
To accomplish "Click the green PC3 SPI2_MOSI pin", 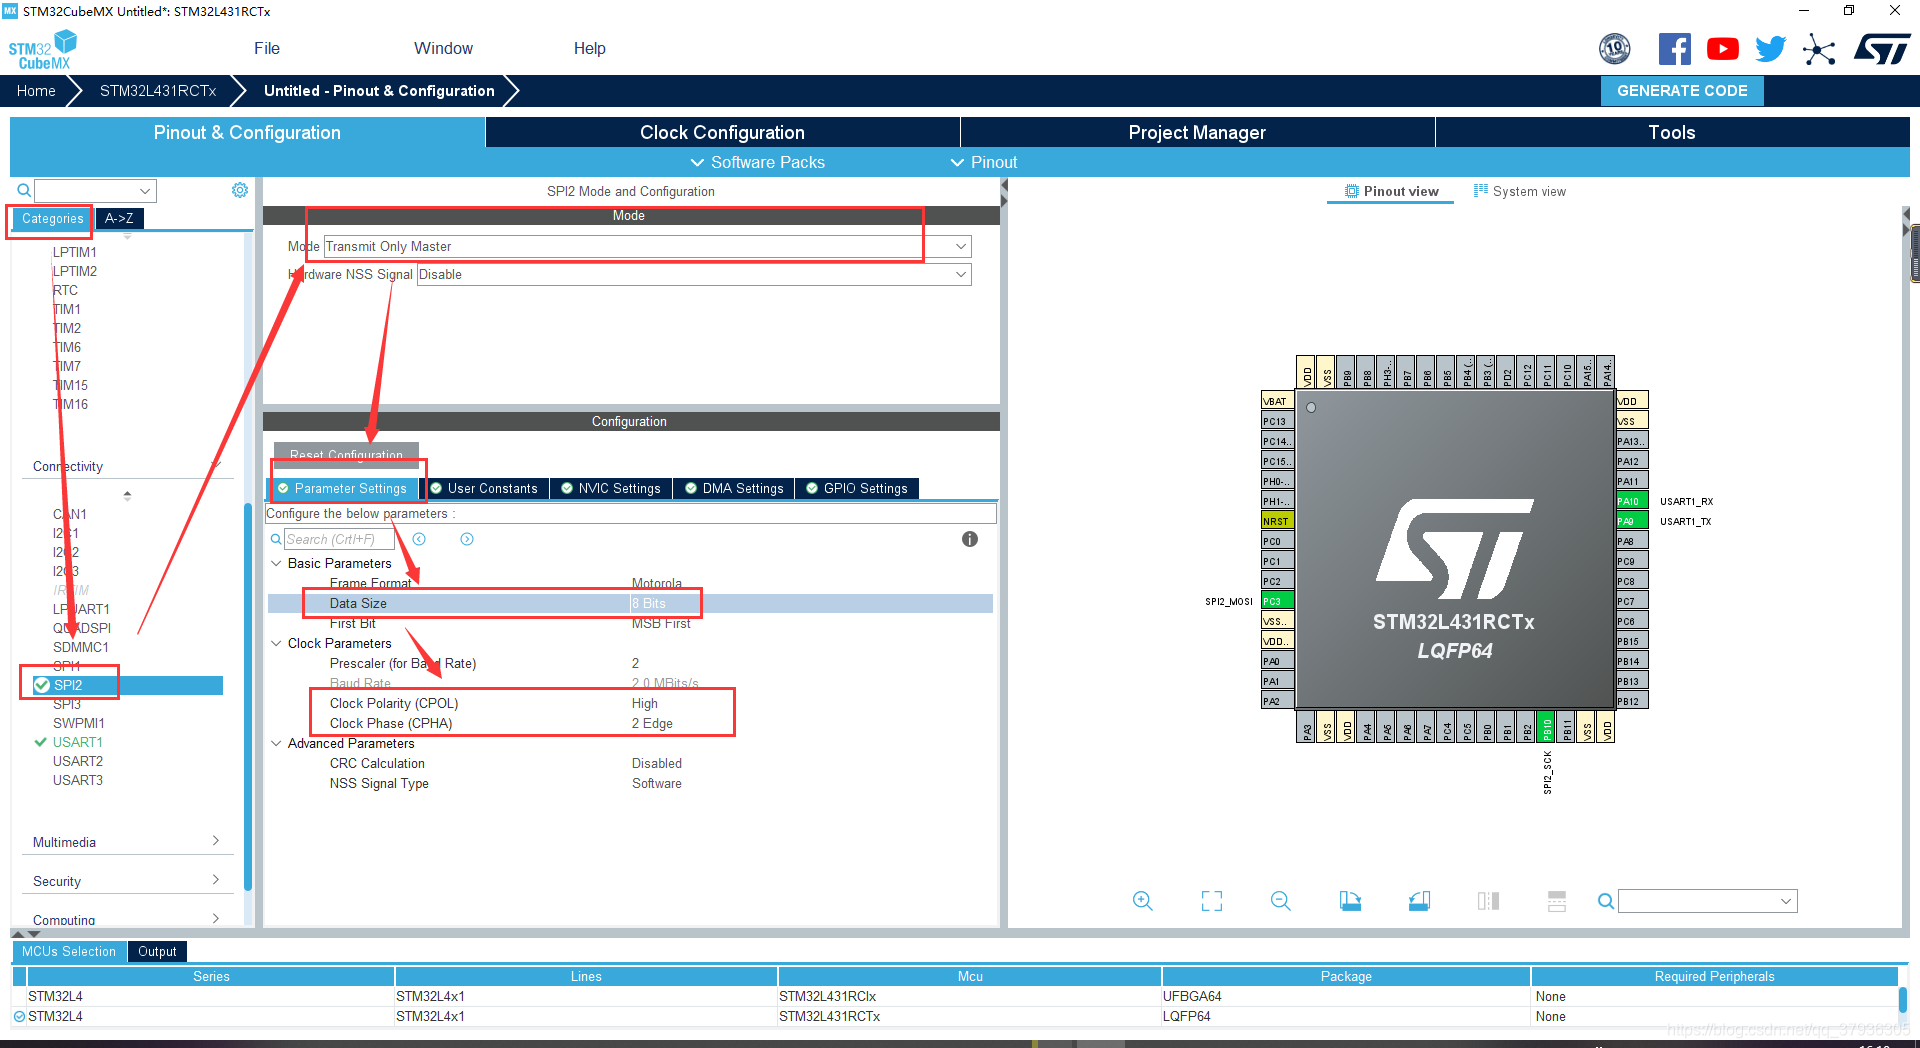I will tap(1277, 601).
